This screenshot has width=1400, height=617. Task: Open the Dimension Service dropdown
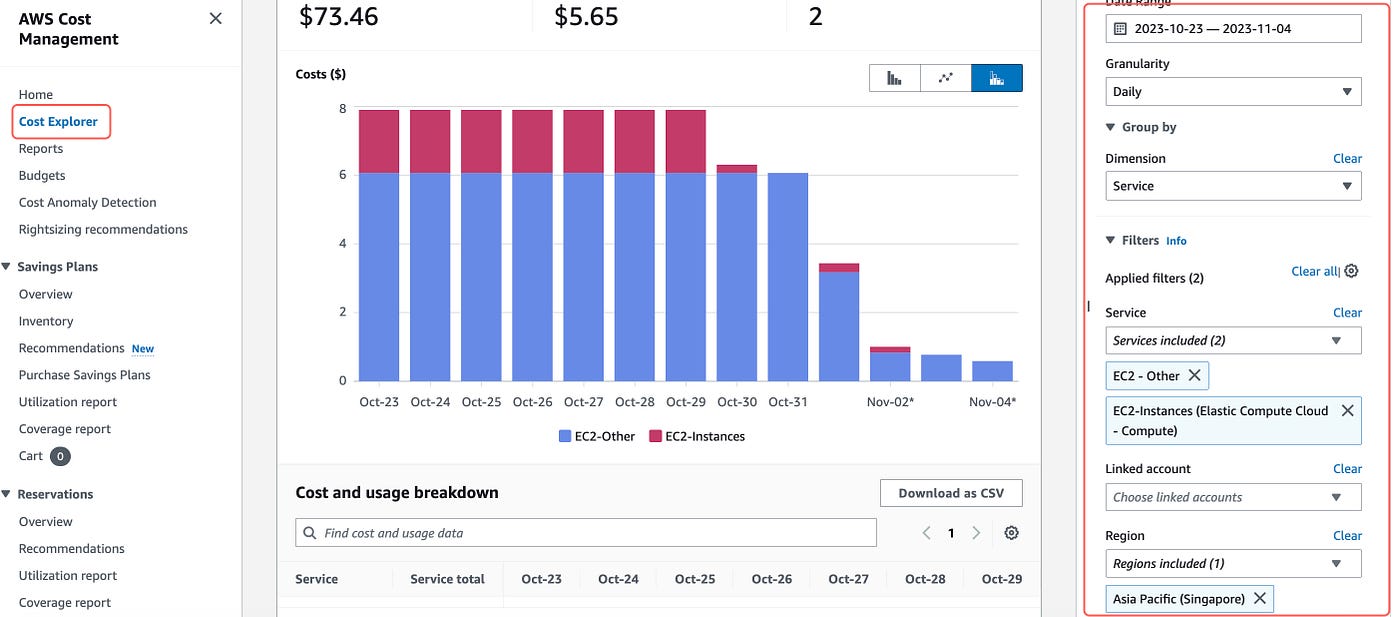[1233, 186]
